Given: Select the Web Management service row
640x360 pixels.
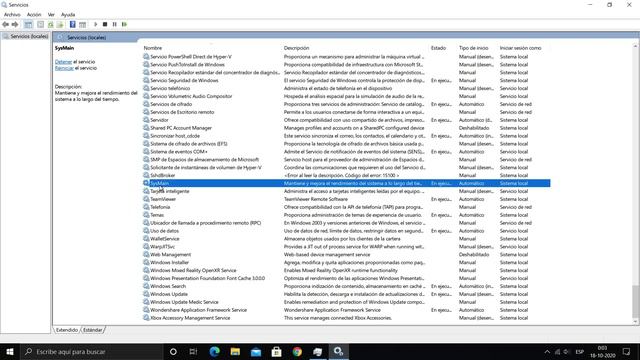Looking at the screenshot, I should click(x=347, y=254).
